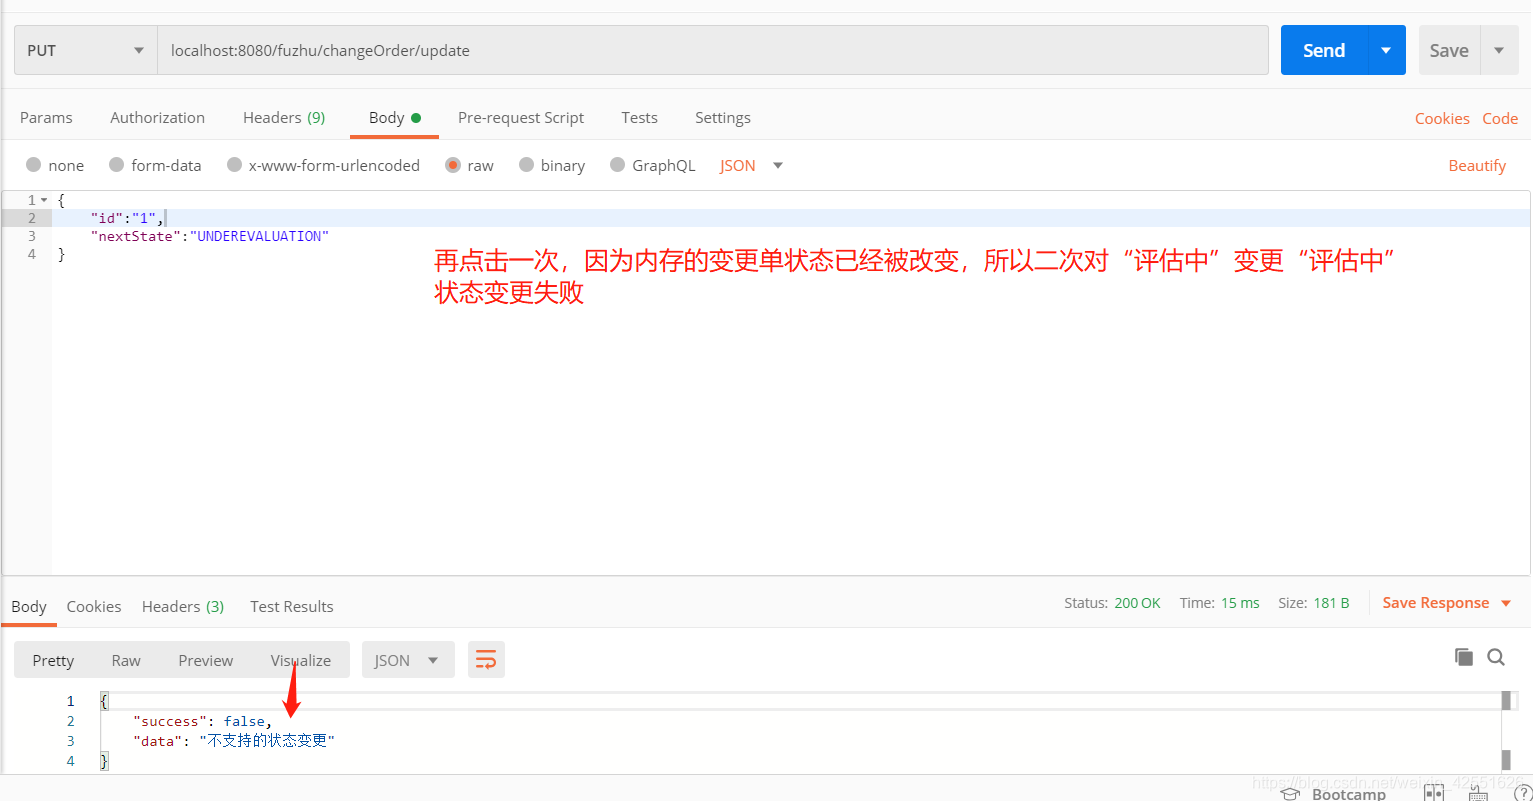Image resolution: width=1533 pixels, height=801 pixels.
Task: Click the "id":"1" line in request body
Action: coord(126,218)
